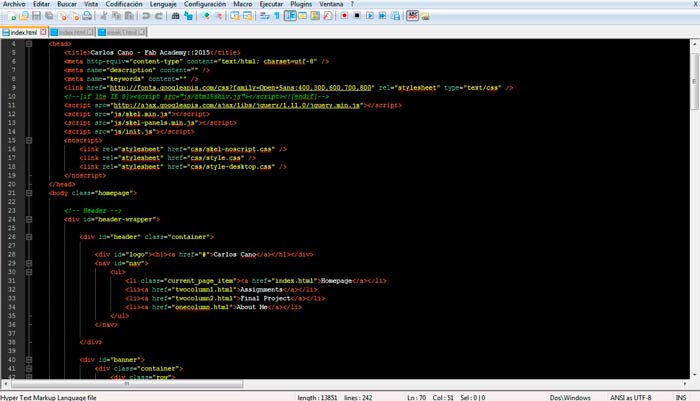Close the active index.html tab
This screenshot has height=401, width=700.
(x=43, y=32)
